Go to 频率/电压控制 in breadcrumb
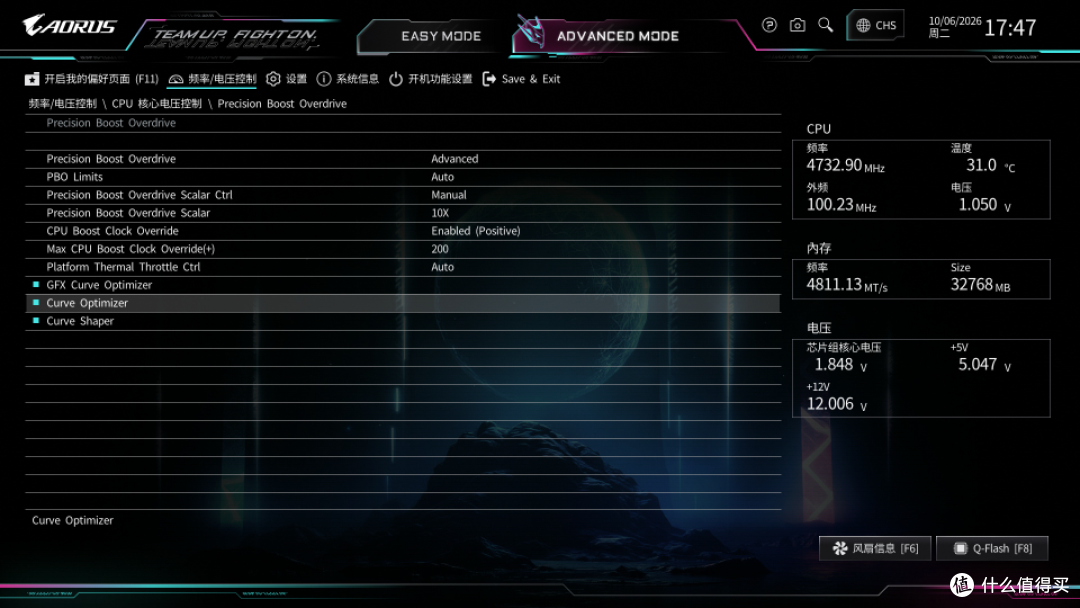The image size is (1080, 608). 63,104
